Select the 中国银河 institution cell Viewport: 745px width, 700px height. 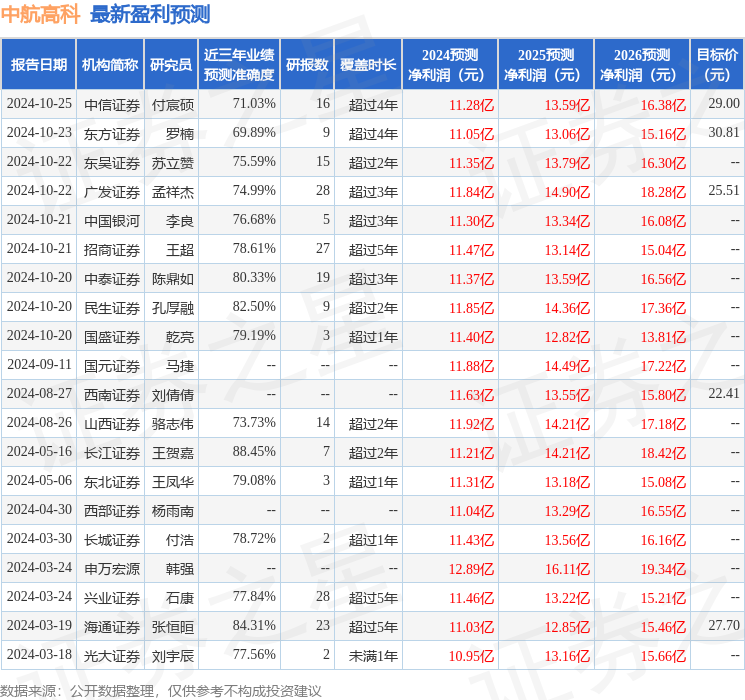112,221
